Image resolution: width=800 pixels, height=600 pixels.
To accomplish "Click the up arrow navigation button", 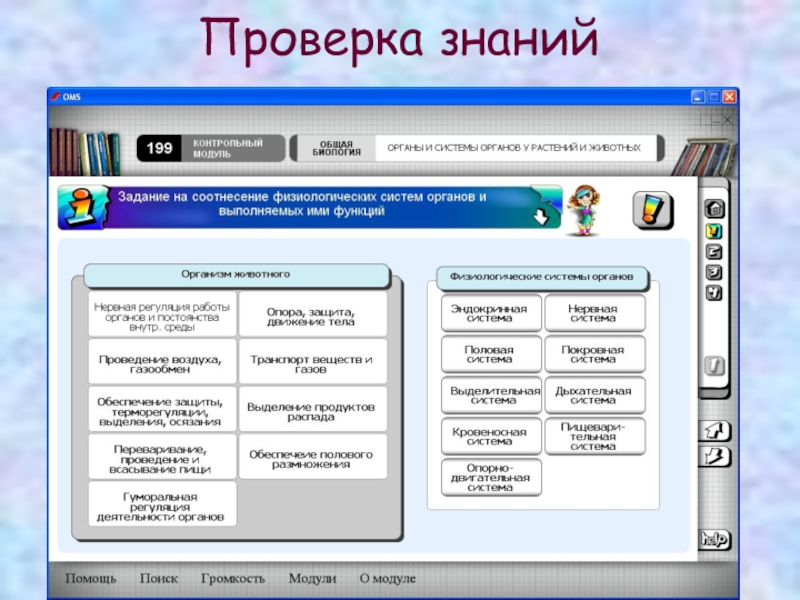I will [x=715, y=431].
